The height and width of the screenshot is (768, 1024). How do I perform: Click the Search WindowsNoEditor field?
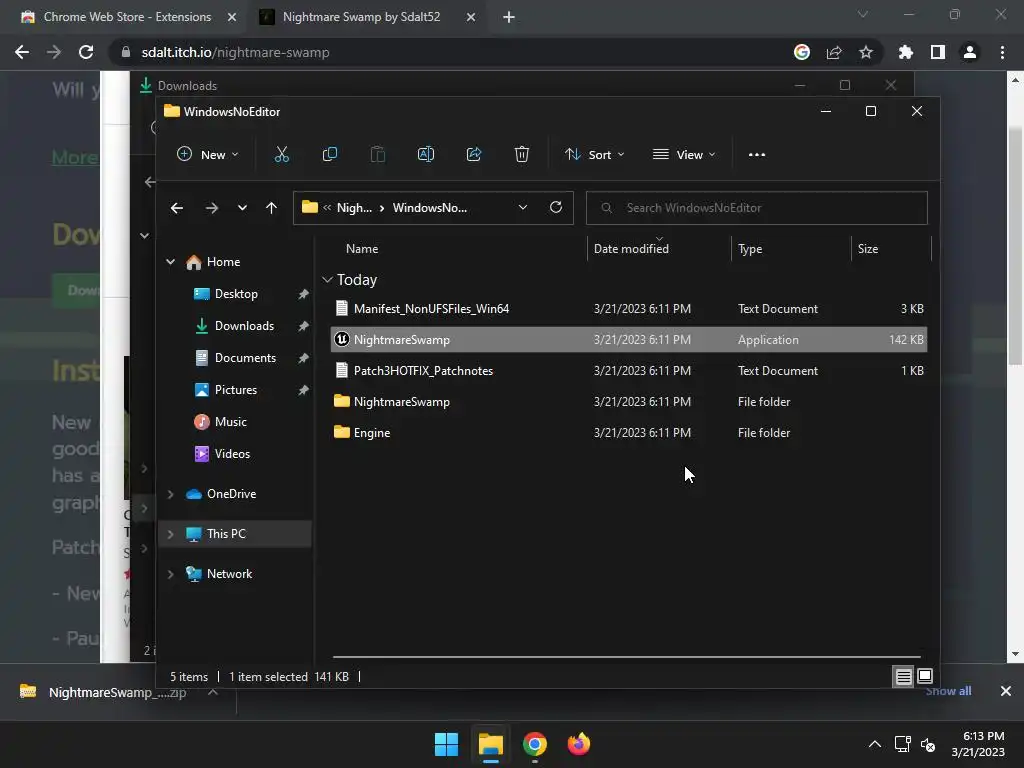756,208
